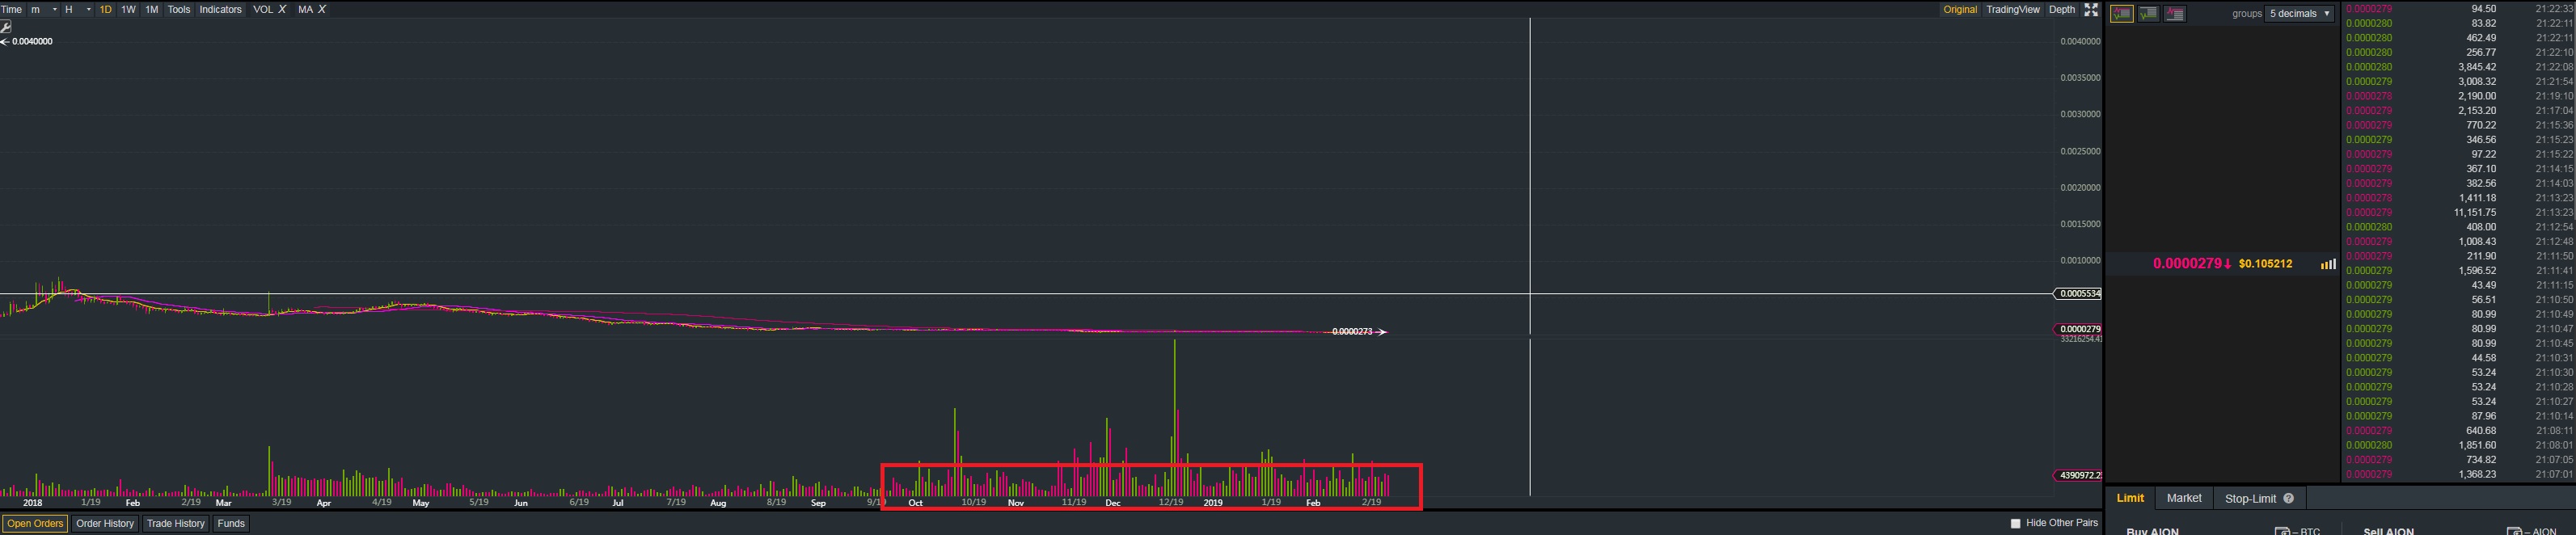Image resolution: width=2576 pixels, height=535 pixels.
Task: Open the hours interval dropdown
Action: 78,9
